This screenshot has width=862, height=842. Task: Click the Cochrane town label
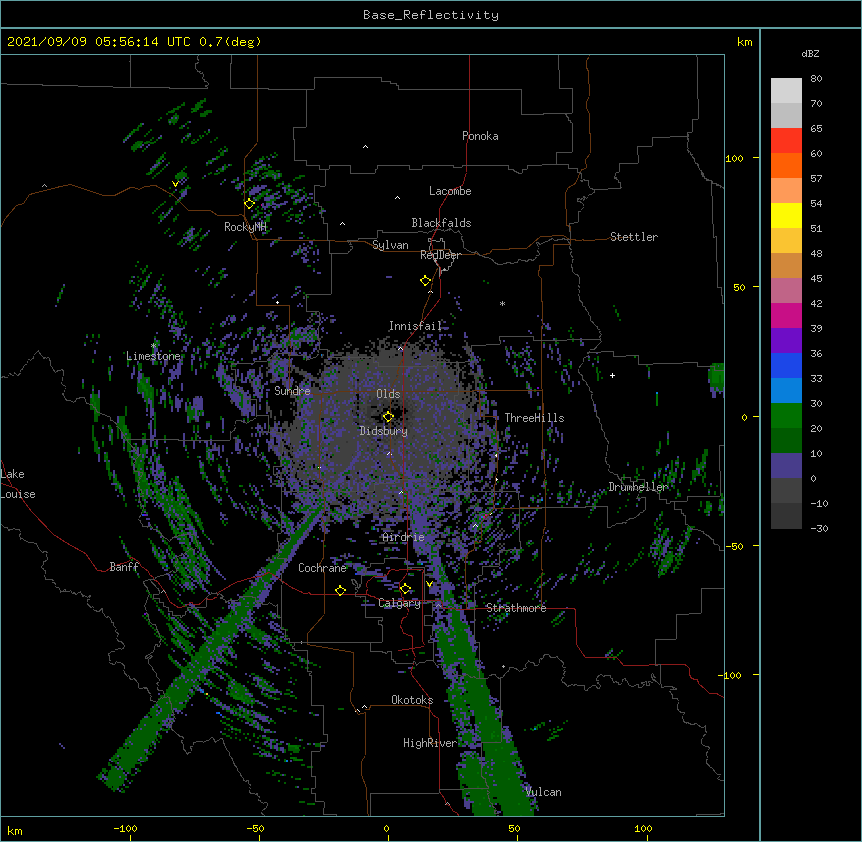pos(322,568)
